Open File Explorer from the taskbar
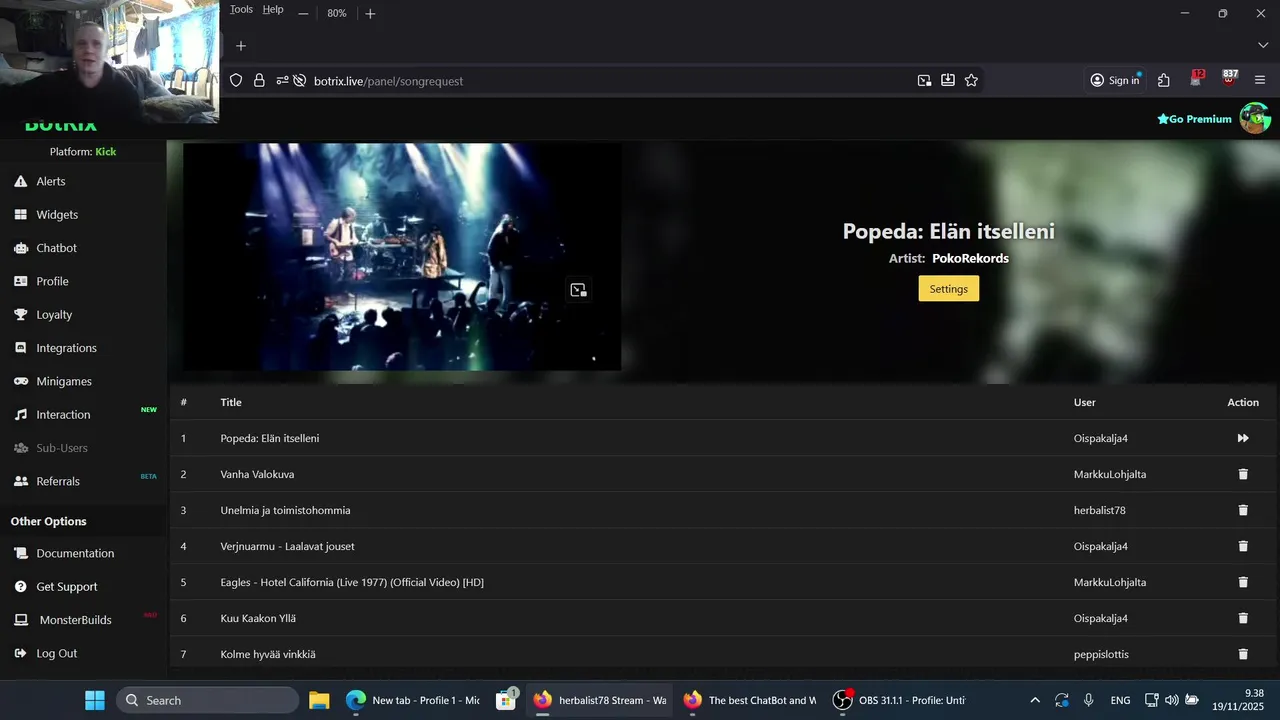1280x720 pixels. point(319,700)
